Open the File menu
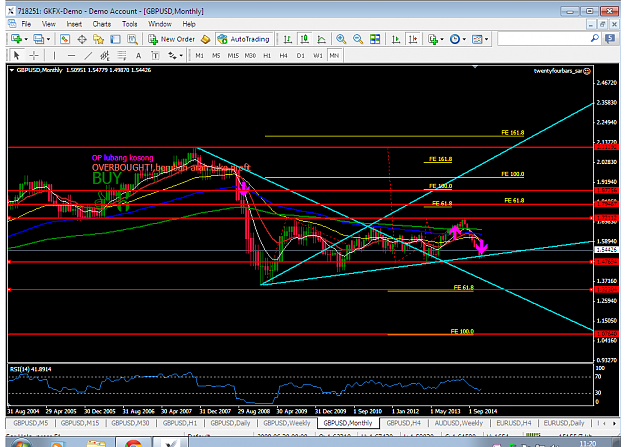This screenshot has width=625, height=447. coord(26,24)
